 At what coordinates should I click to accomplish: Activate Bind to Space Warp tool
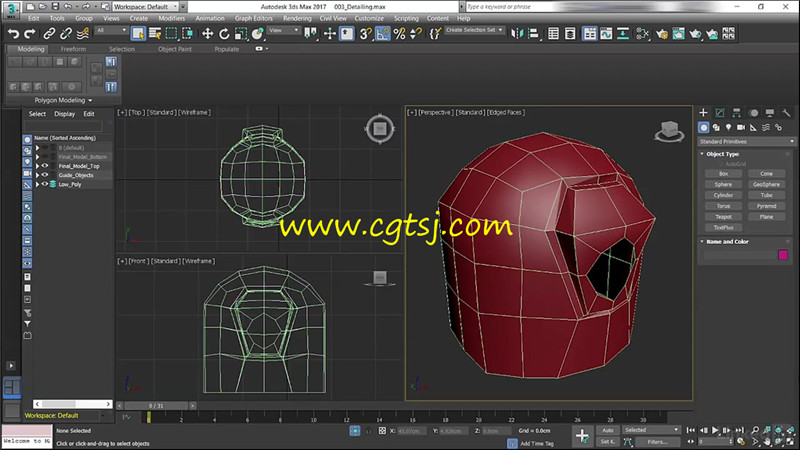(x=82, y=34)
